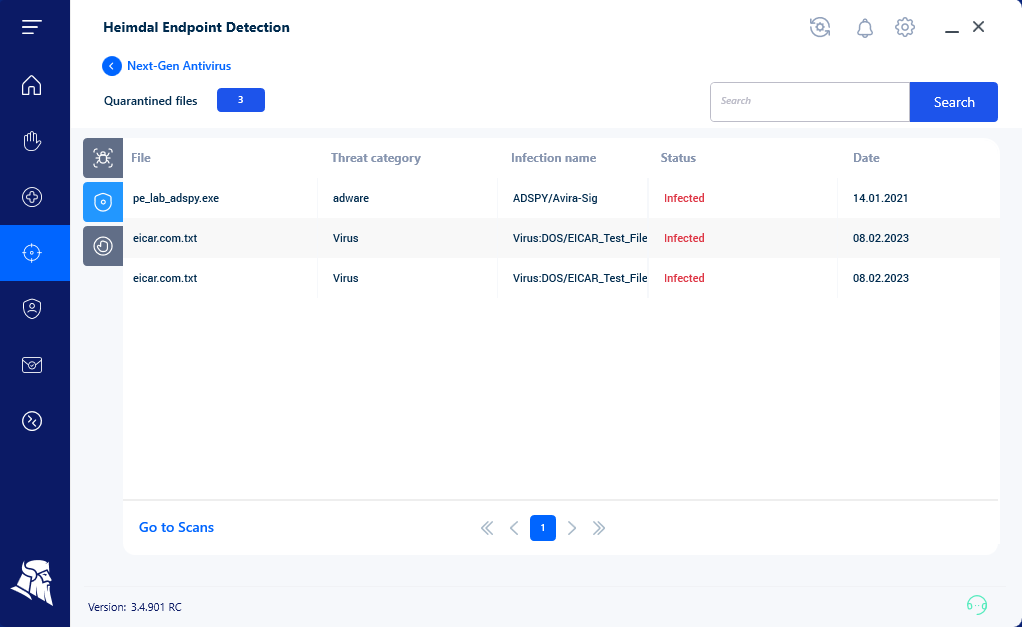
Task: Open the notifications bell
Action: [865, 28]
